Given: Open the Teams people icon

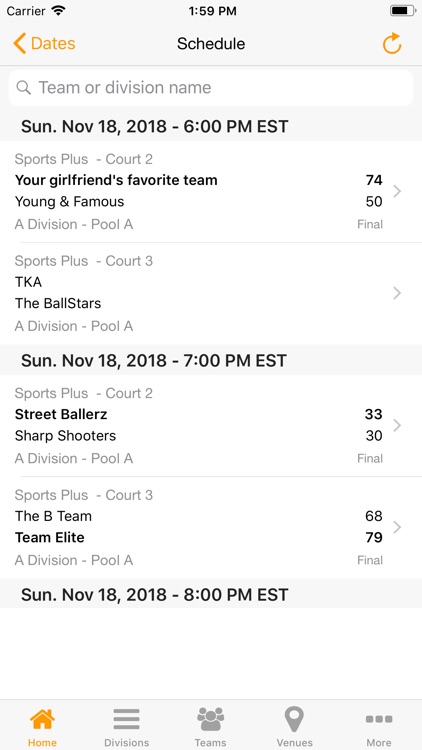Looking at the screenshot, I should 211,719.
